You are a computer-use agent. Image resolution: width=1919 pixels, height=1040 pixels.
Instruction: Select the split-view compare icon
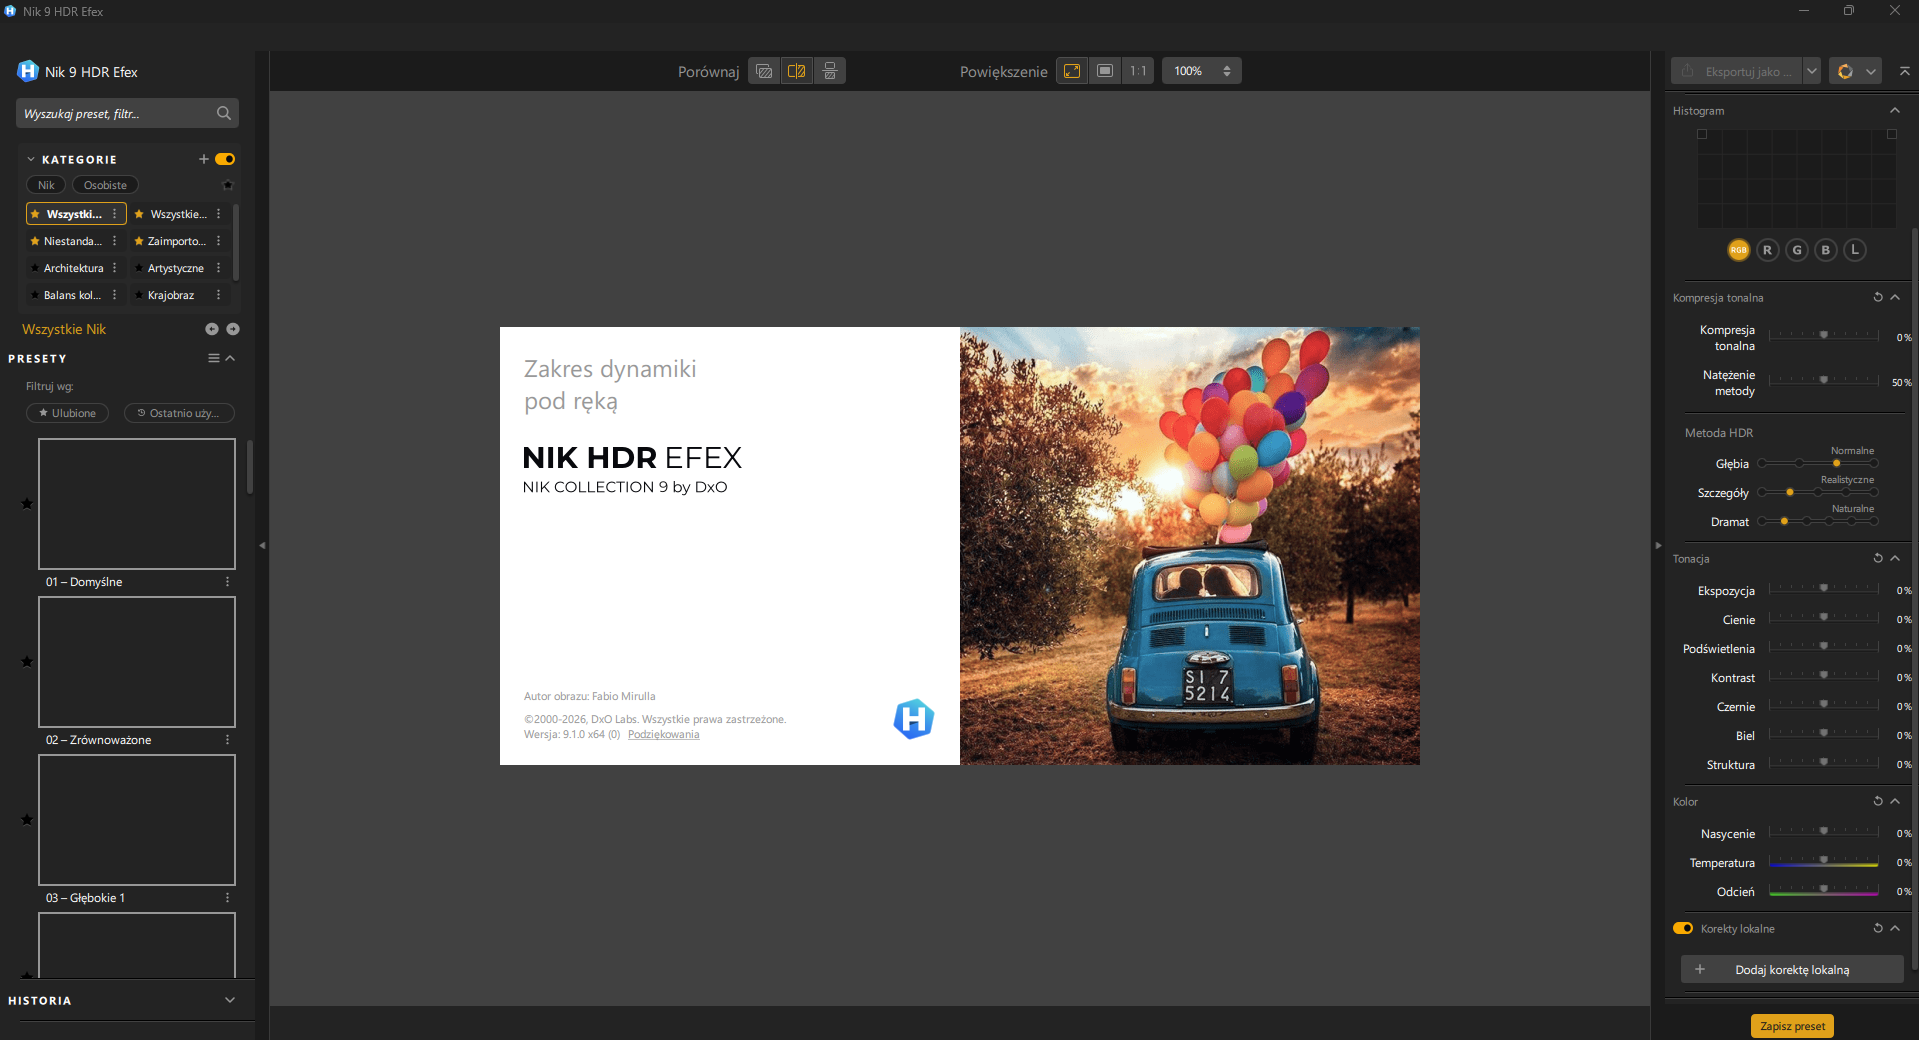pyautogui.click(x=797, y=71)
